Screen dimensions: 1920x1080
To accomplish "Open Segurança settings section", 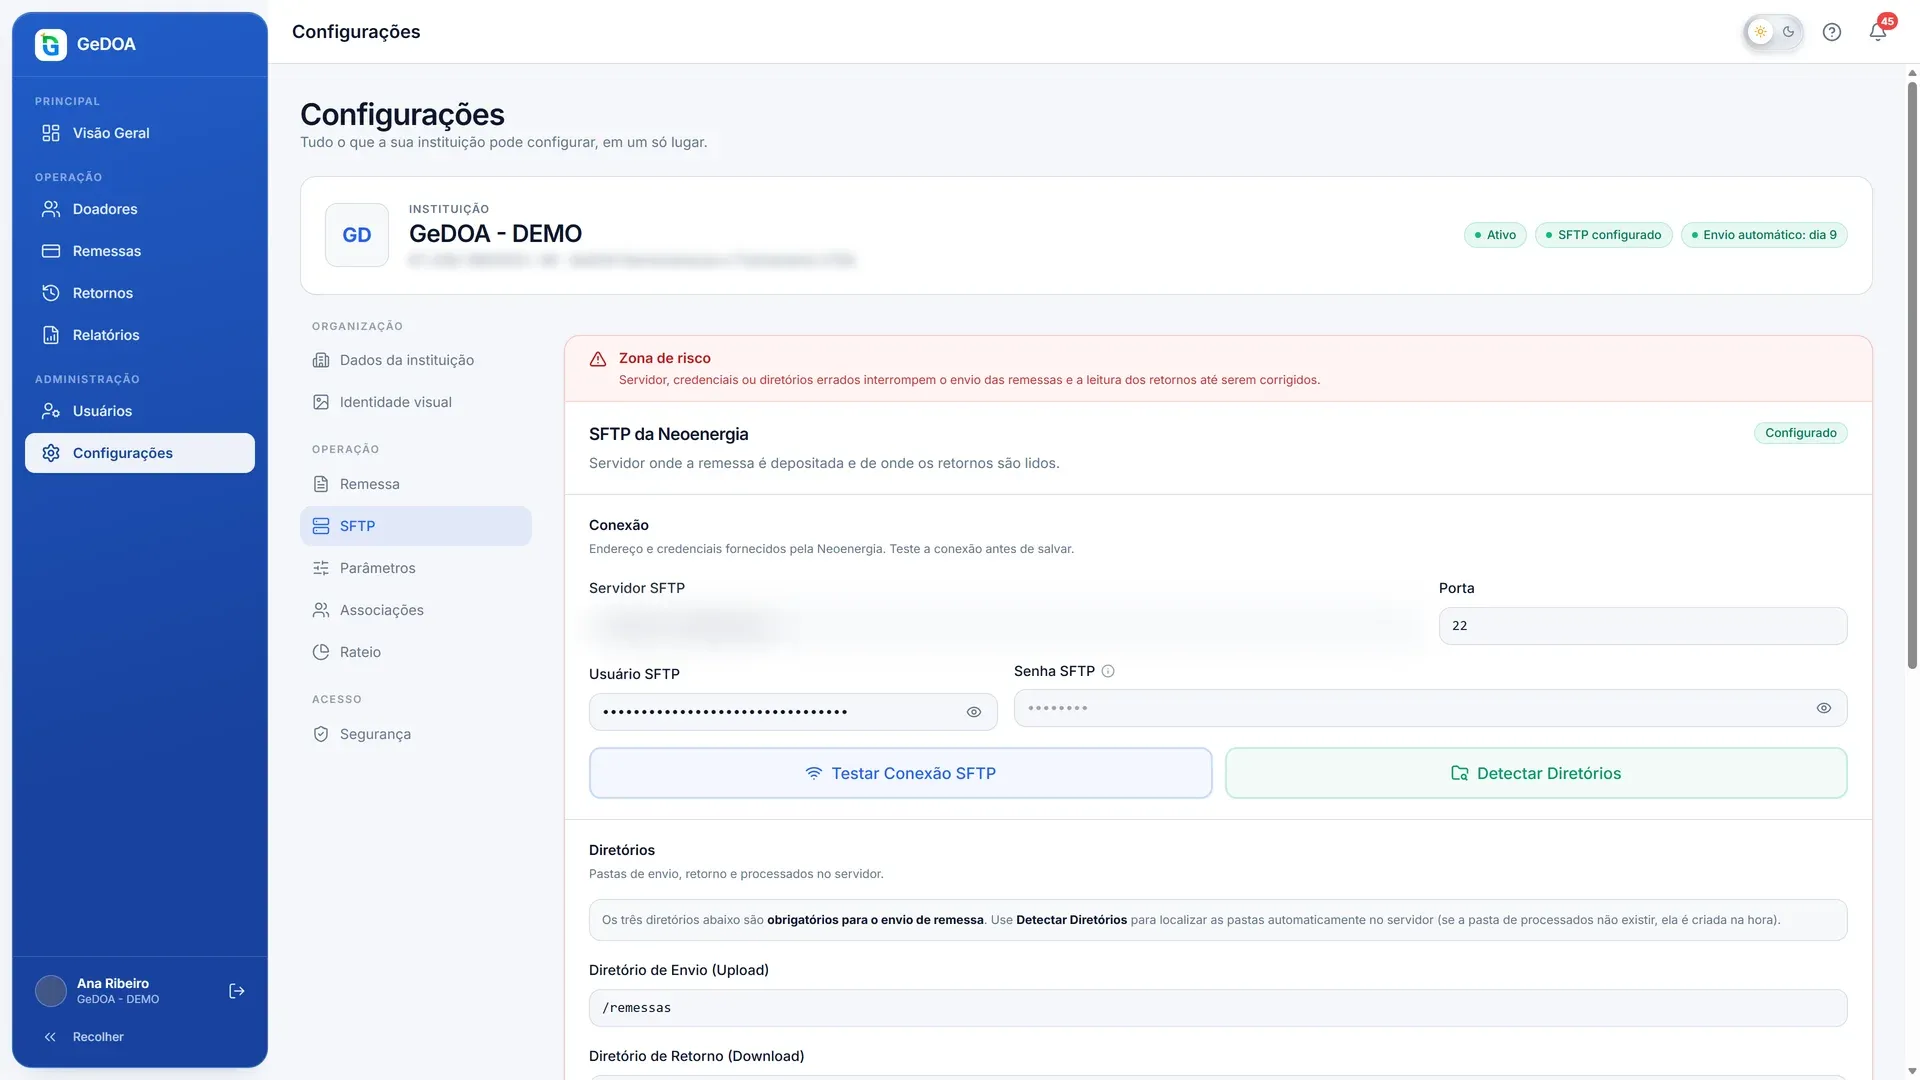I will tap(416, 734).
